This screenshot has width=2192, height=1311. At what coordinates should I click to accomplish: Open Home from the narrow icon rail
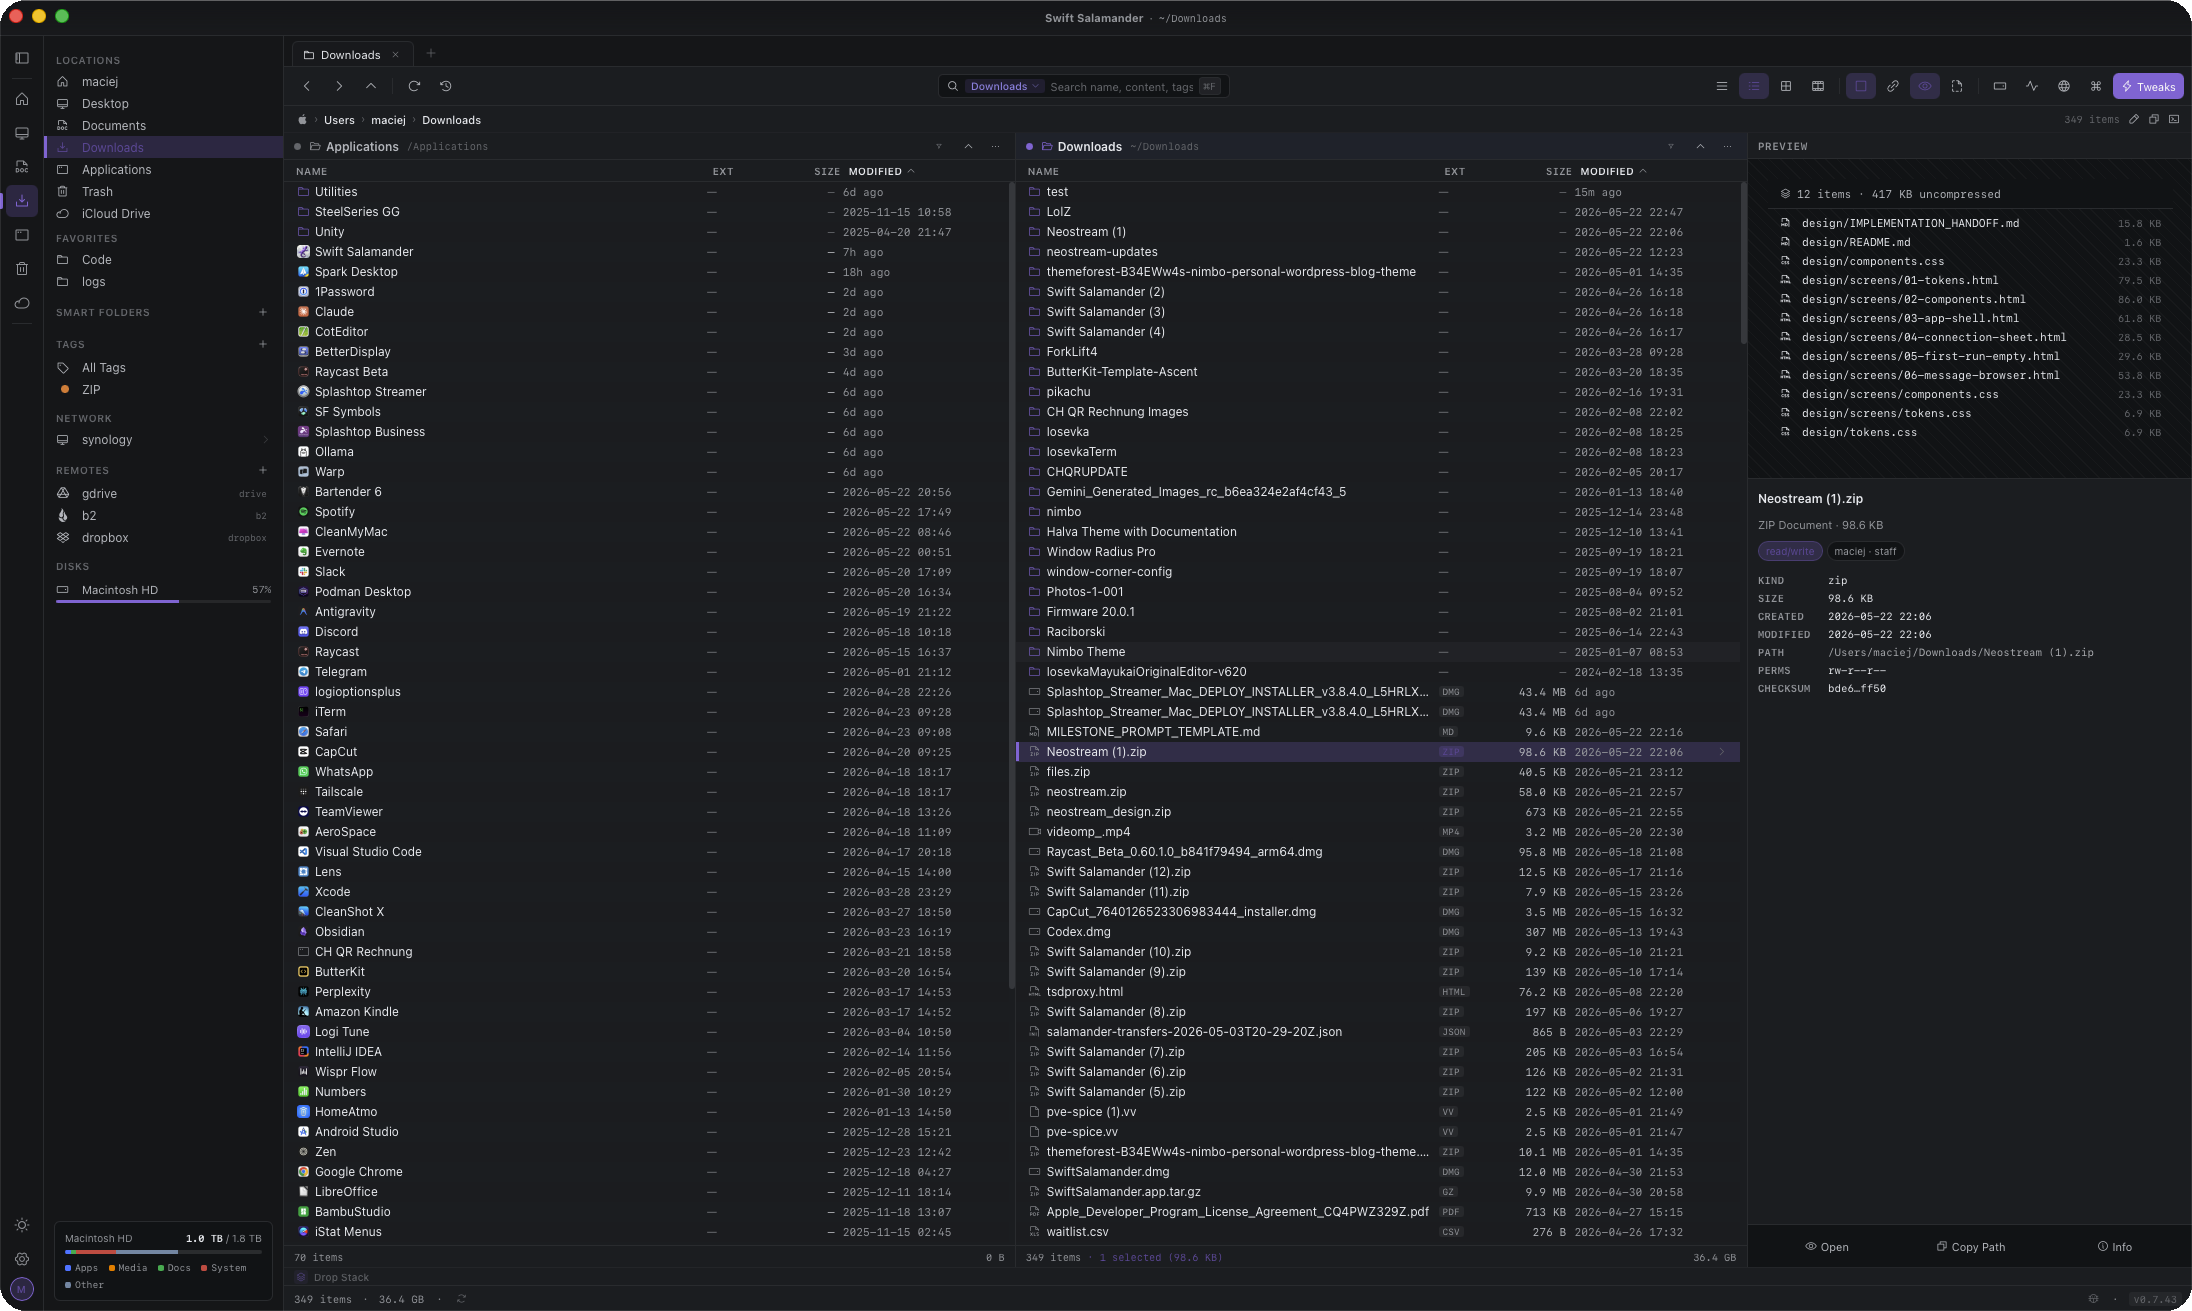22,99
